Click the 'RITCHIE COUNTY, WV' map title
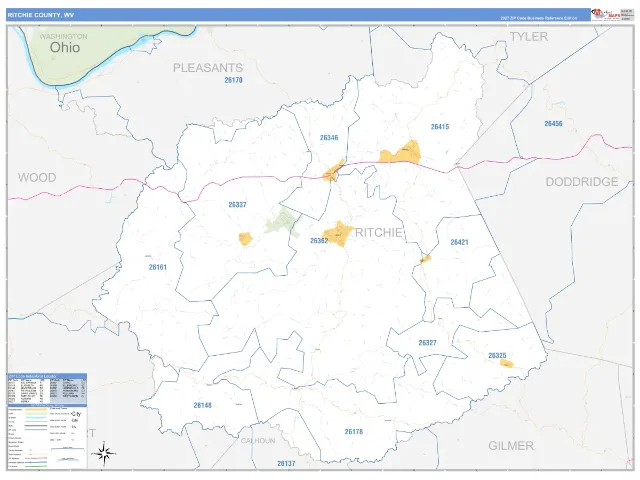 pyautogui.click(x=41, y=15)
